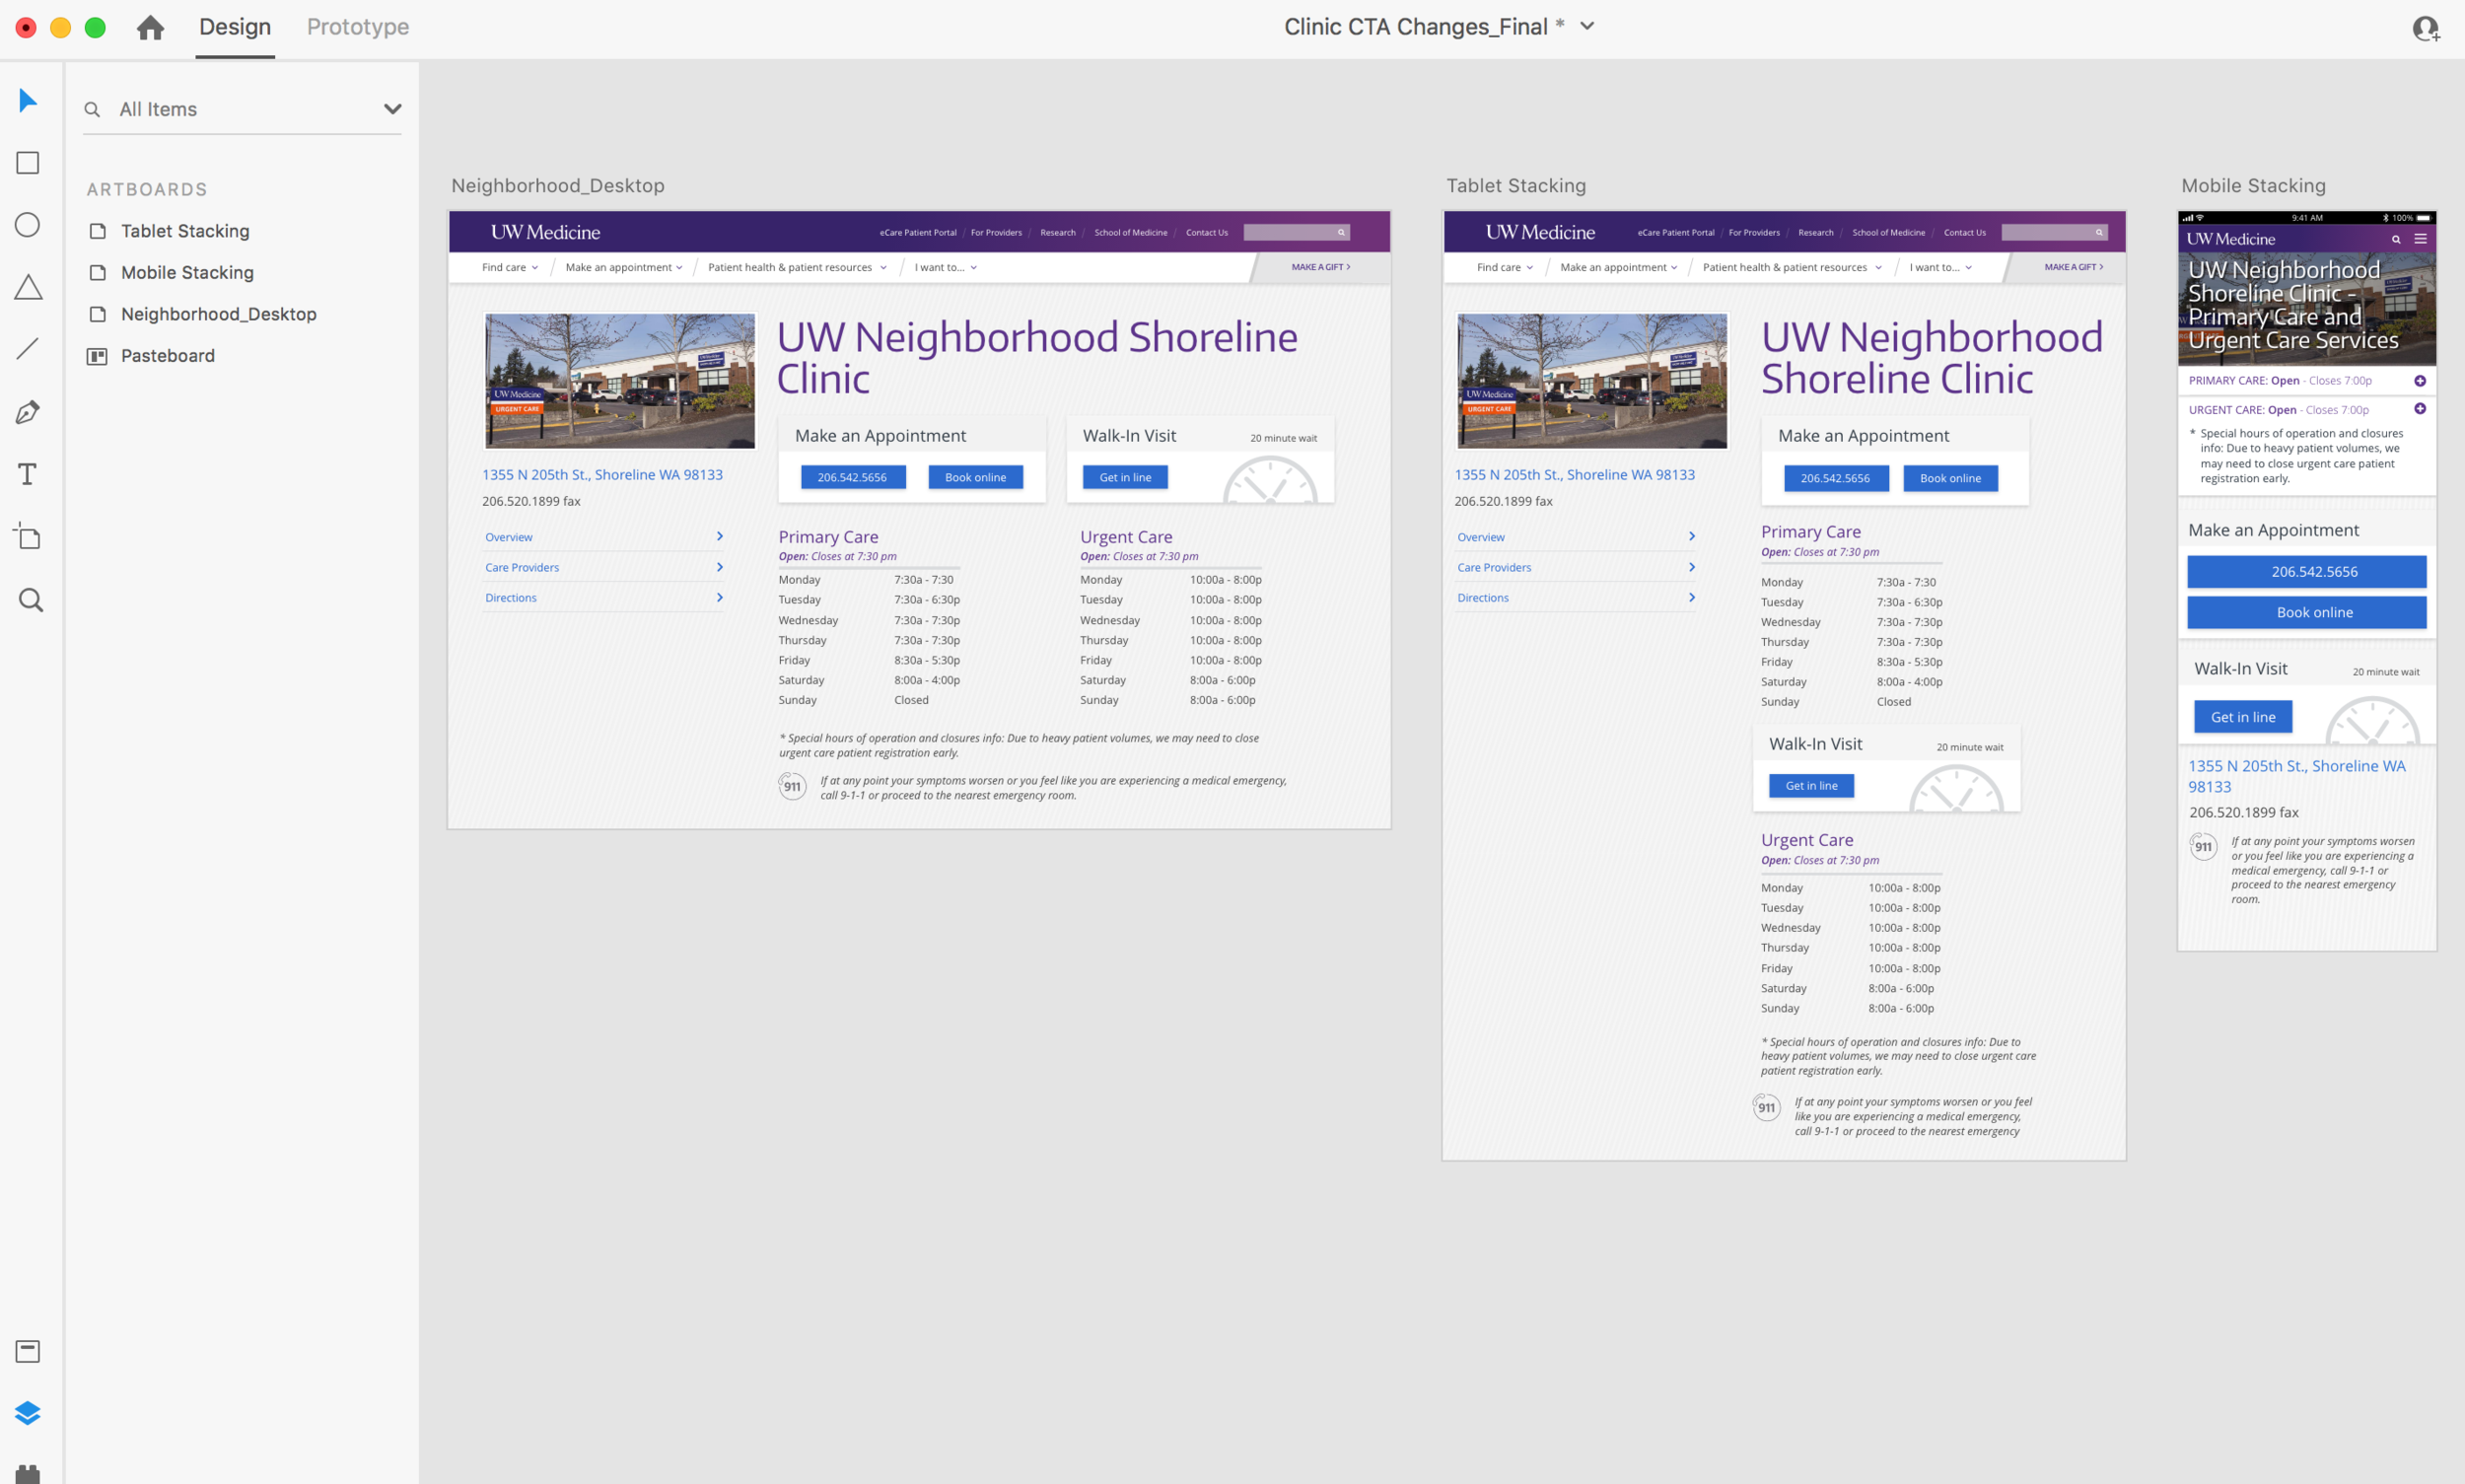Select Pasteboard in the layers list
This screenshot has width=2465, height=1484.
click(x=167, y=356)
